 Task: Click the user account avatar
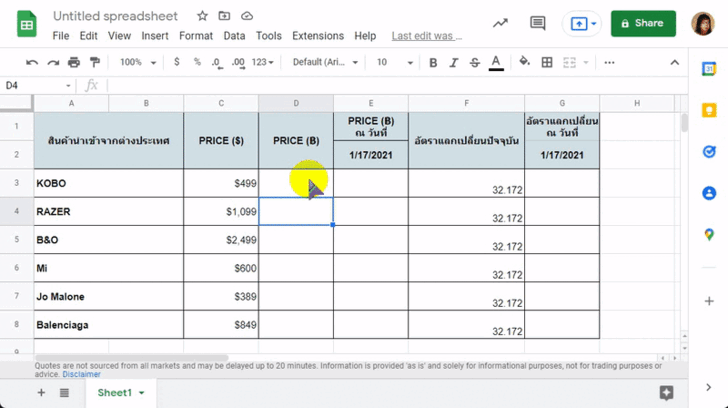point(702,23)
